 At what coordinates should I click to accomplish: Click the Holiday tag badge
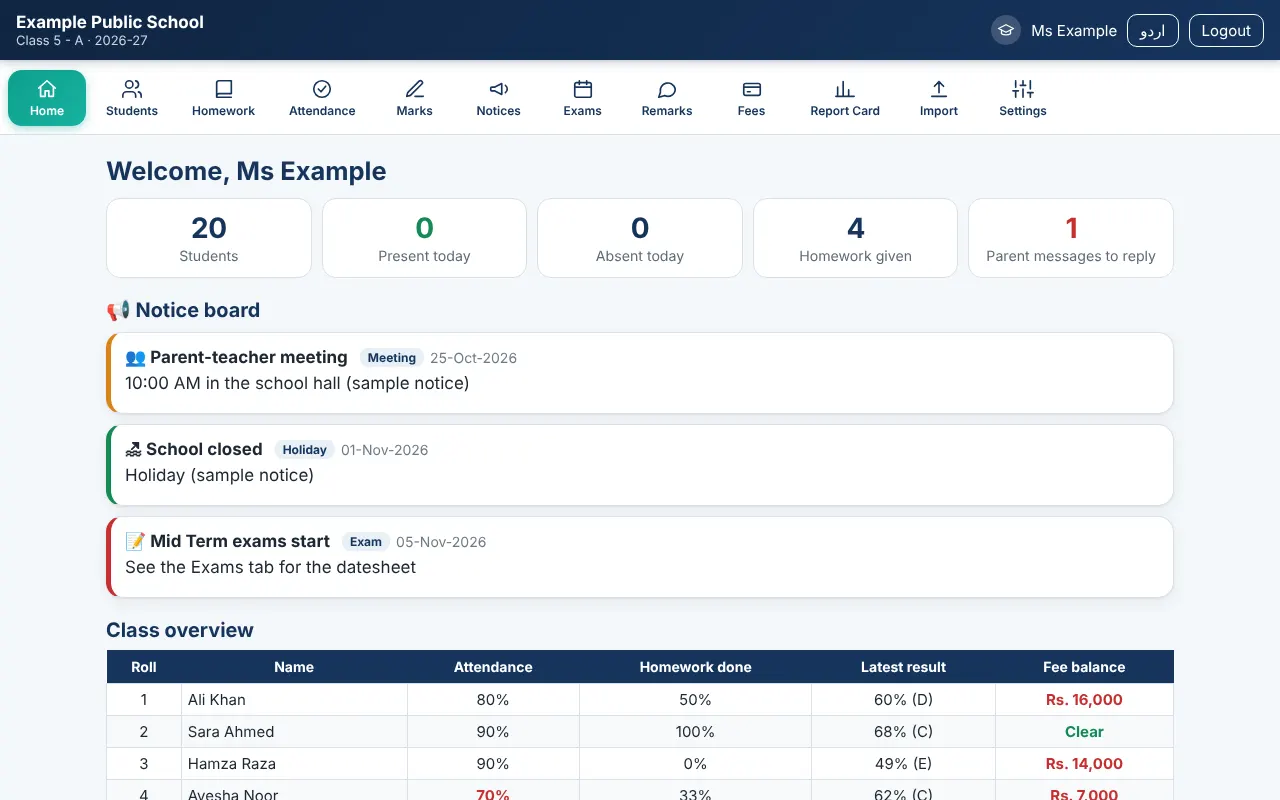(x=305, y=450)
